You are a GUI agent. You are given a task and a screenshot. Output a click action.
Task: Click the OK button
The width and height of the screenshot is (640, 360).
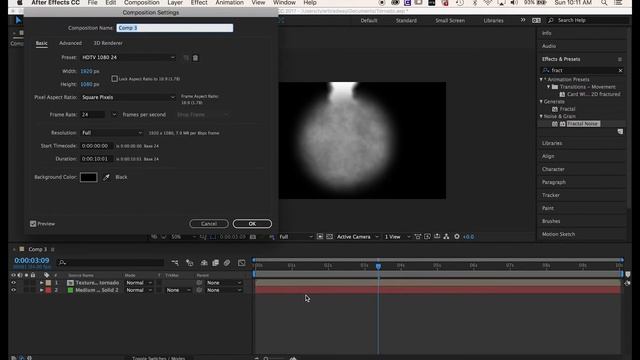[x=252, y=224]
